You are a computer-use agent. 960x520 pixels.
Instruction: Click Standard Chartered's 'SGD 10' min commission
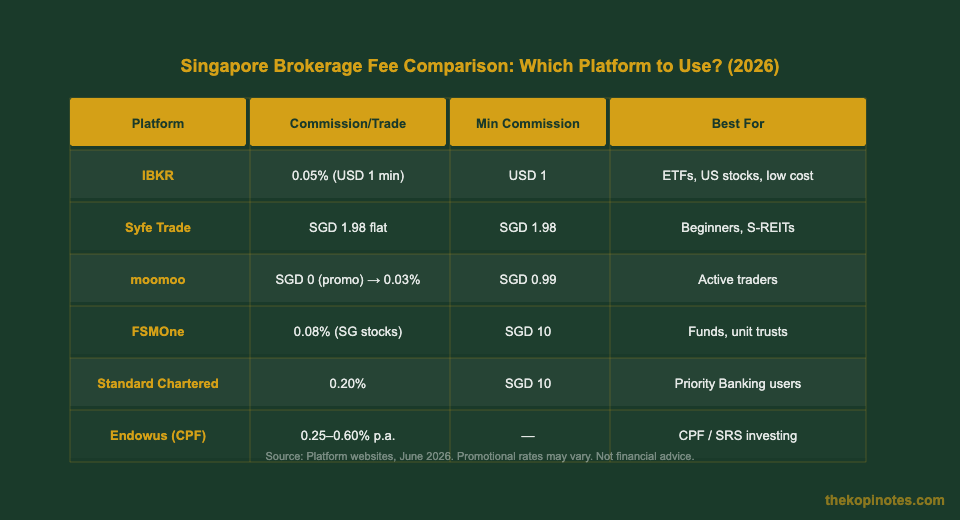(x=528, y=384)
